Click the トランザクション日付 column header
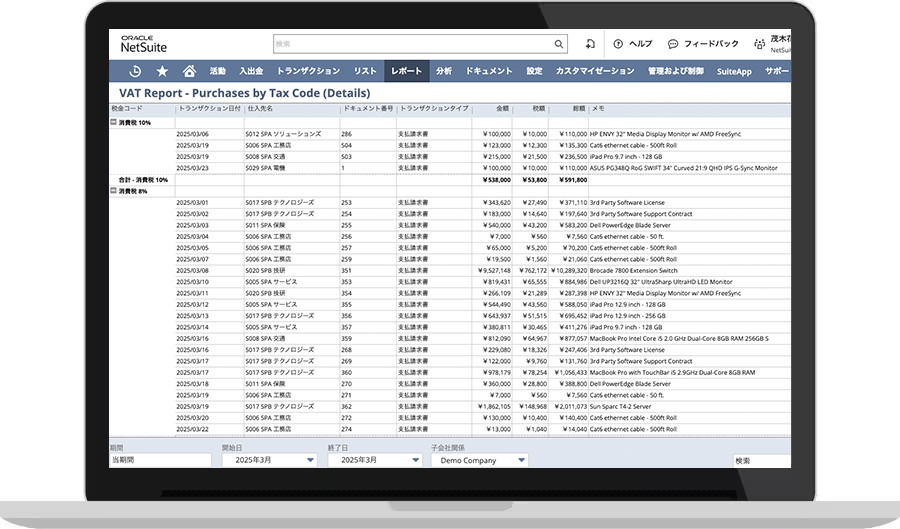 (209, 107)
